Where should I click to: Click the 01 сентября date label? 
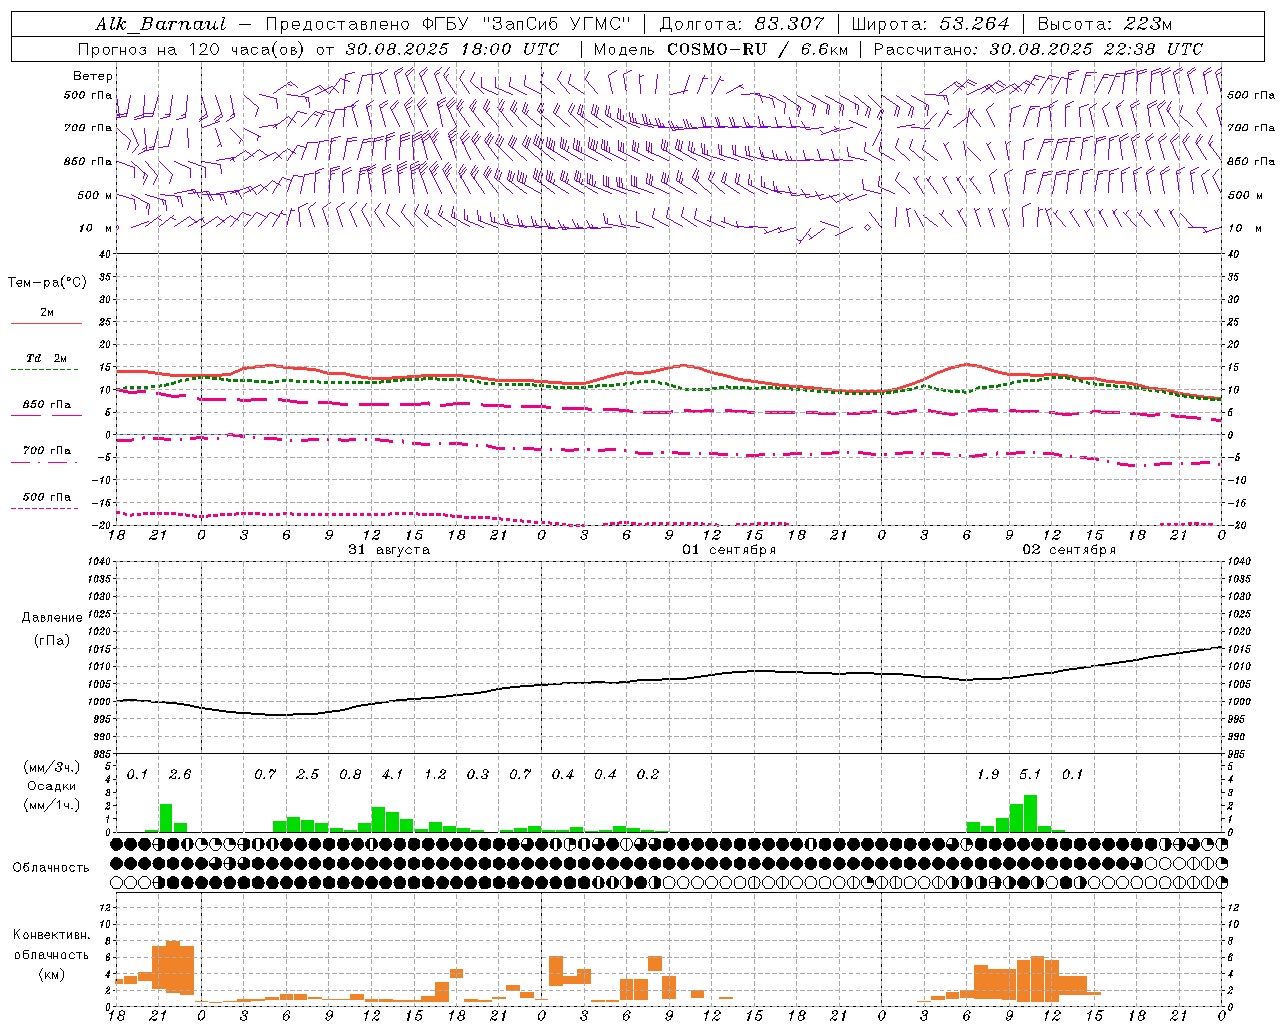point(729,550)
